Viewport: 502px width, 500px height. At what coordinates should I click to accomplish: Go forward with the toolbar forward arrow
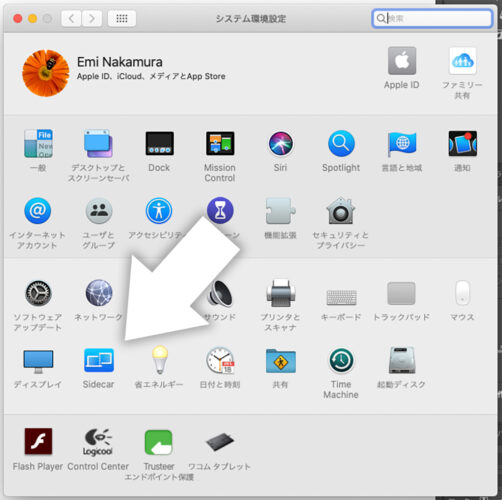click(x=91, y=18)
